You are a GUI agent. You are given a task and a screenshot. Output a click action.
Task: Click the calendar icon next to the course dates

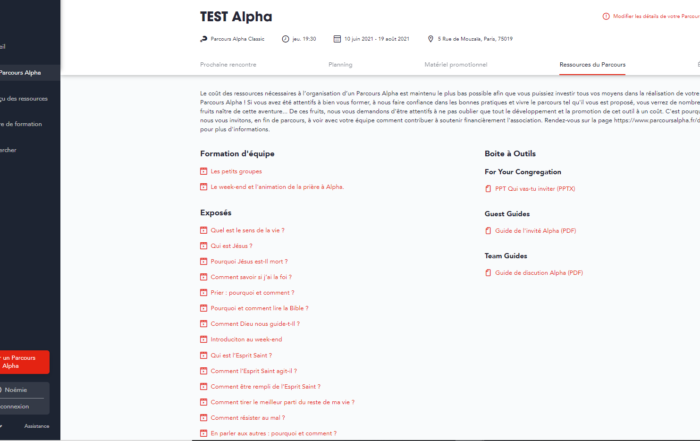337,39
